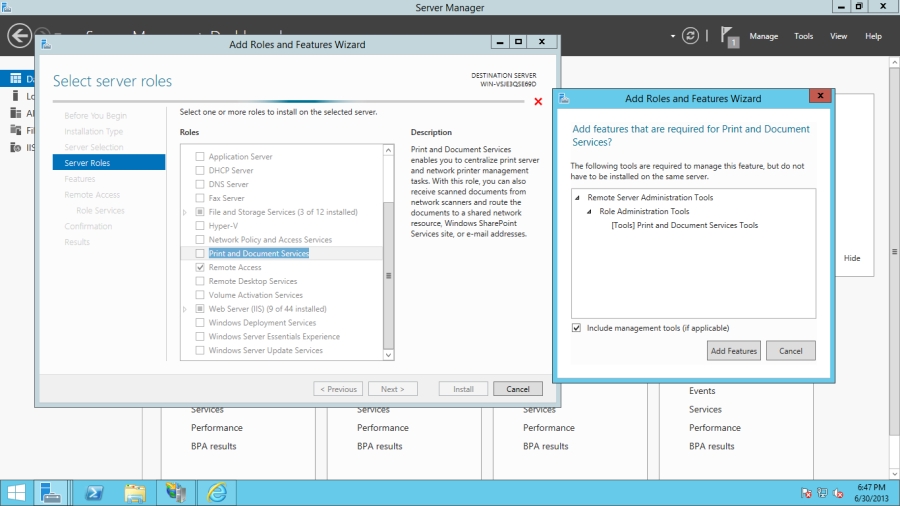This screenshot has height=506, width=900.
Task: Select File and Storage Services sidebar icon
Action: click(15, 130)
